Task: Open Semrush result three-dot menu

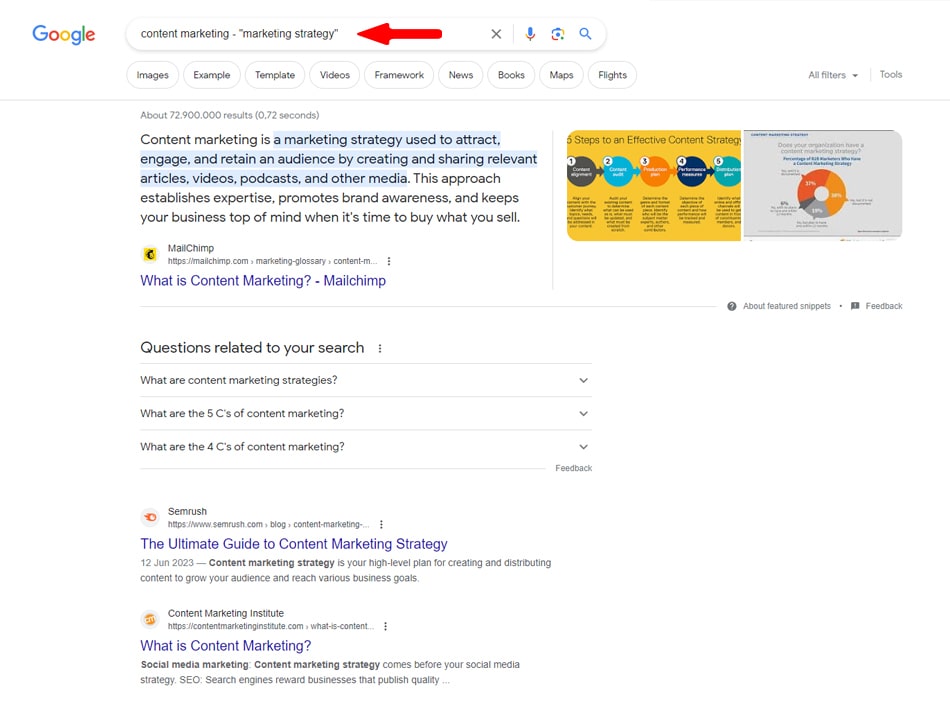Action: [381, 525]
